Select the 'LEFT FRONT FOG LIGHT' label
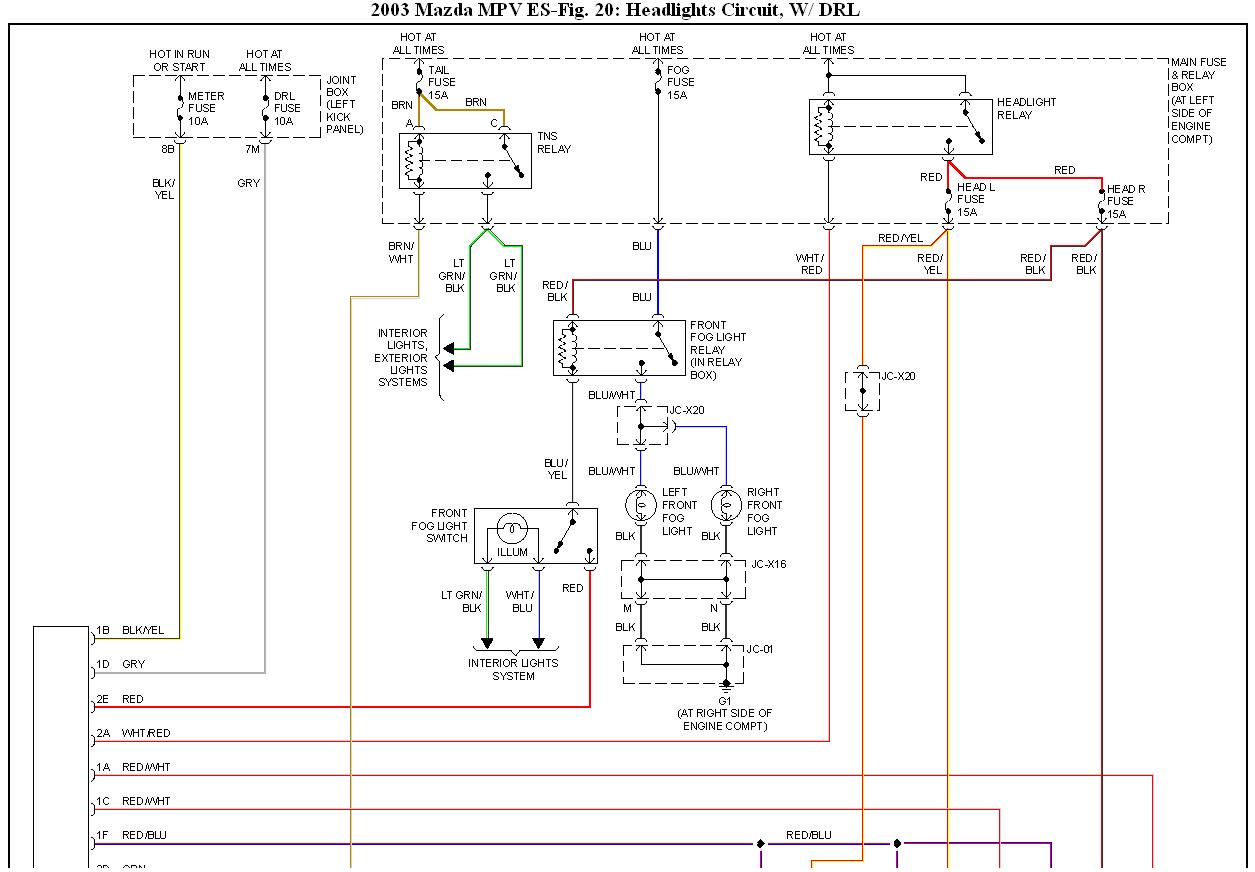1255x872 pixels. point(678,511)
